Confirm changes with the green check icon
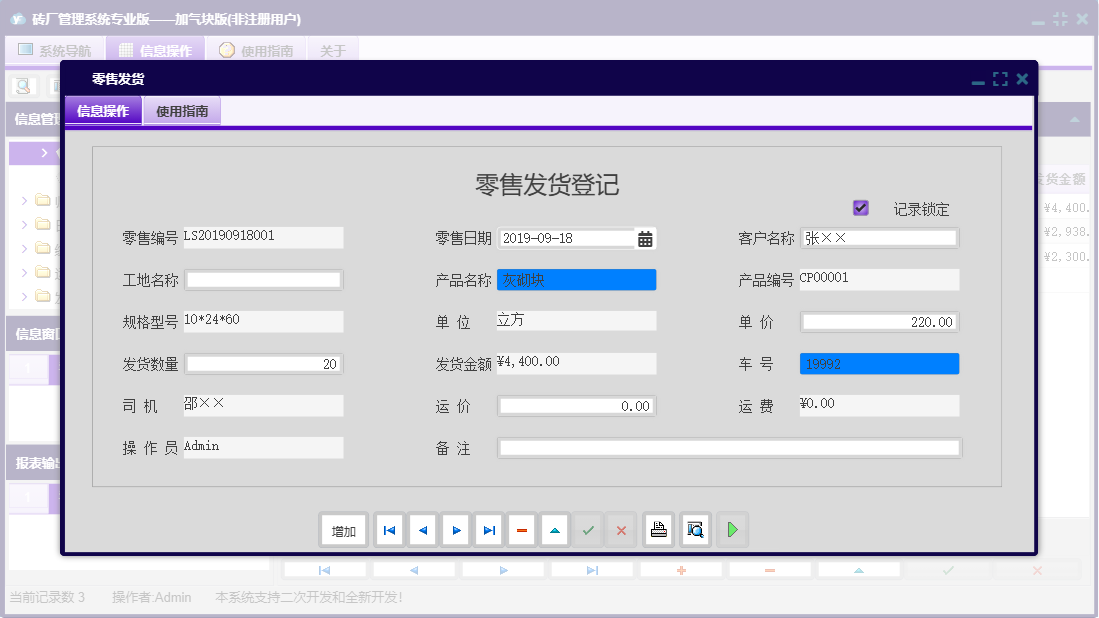Image resolution: width=1099 pixels, height=618 pixels. (588, 530)
